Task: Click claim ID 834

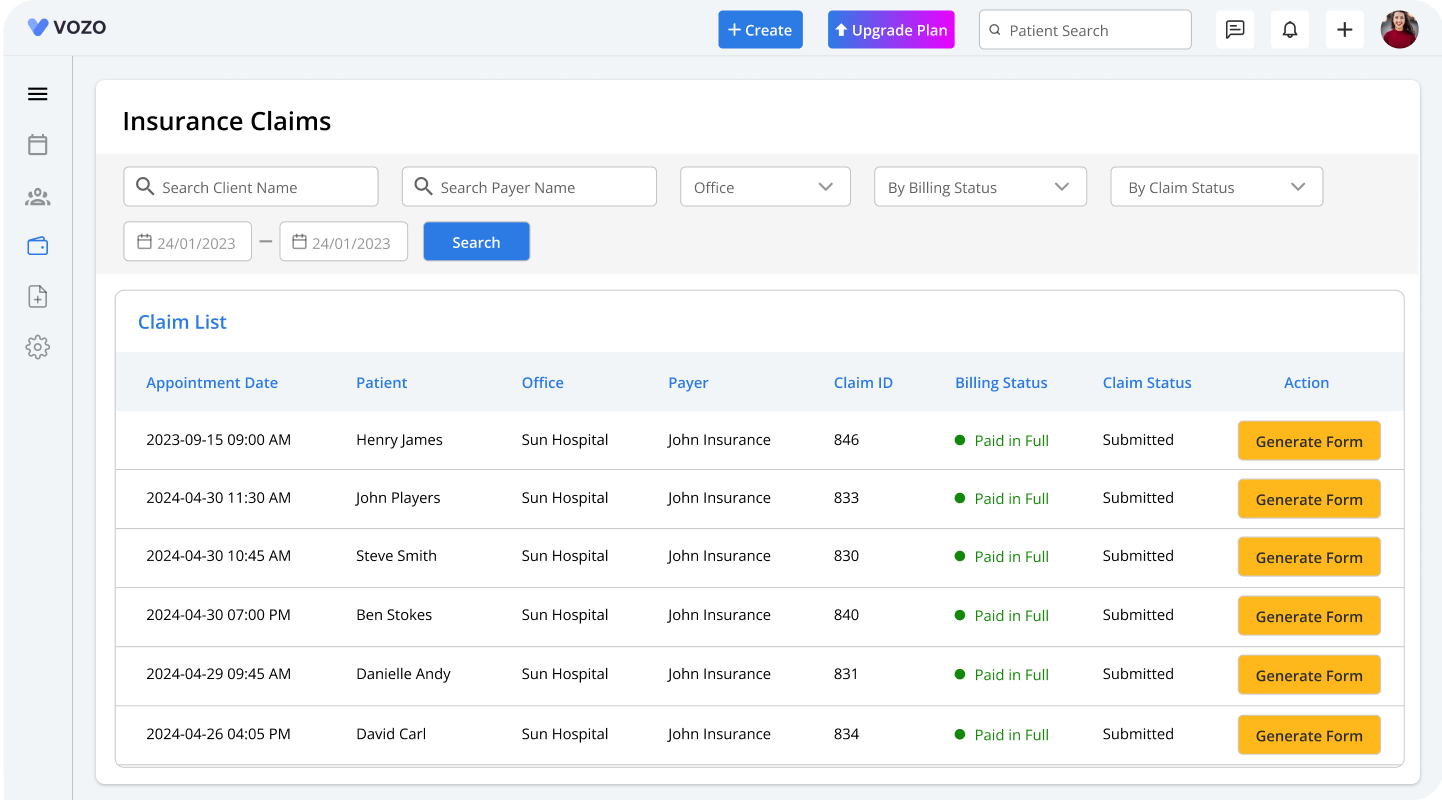Action: [x=846, y=734]
